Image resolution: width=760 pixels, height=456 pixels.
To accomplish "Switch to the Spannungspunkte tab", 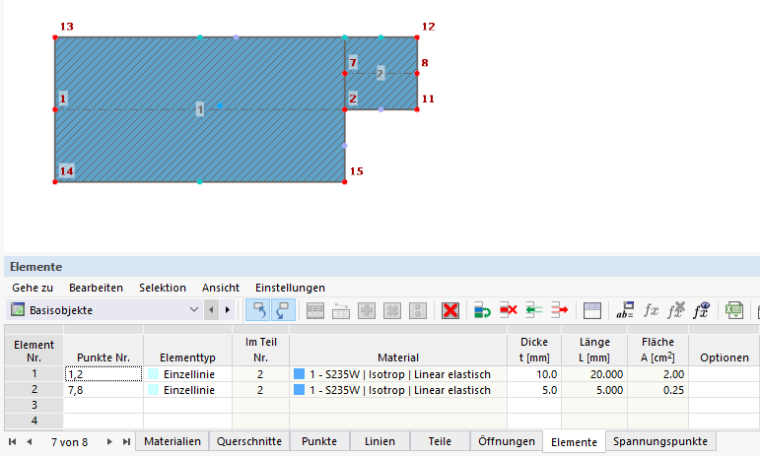I will point(660,441).
